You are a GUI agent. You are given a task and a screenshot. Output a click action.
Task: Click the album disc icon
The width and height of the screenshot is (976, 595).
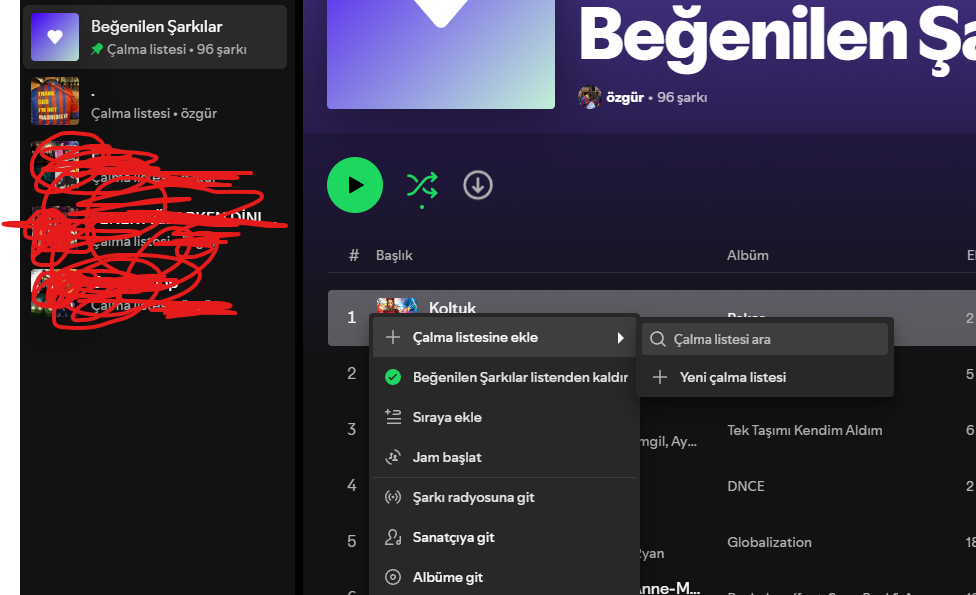coord(393,577)
